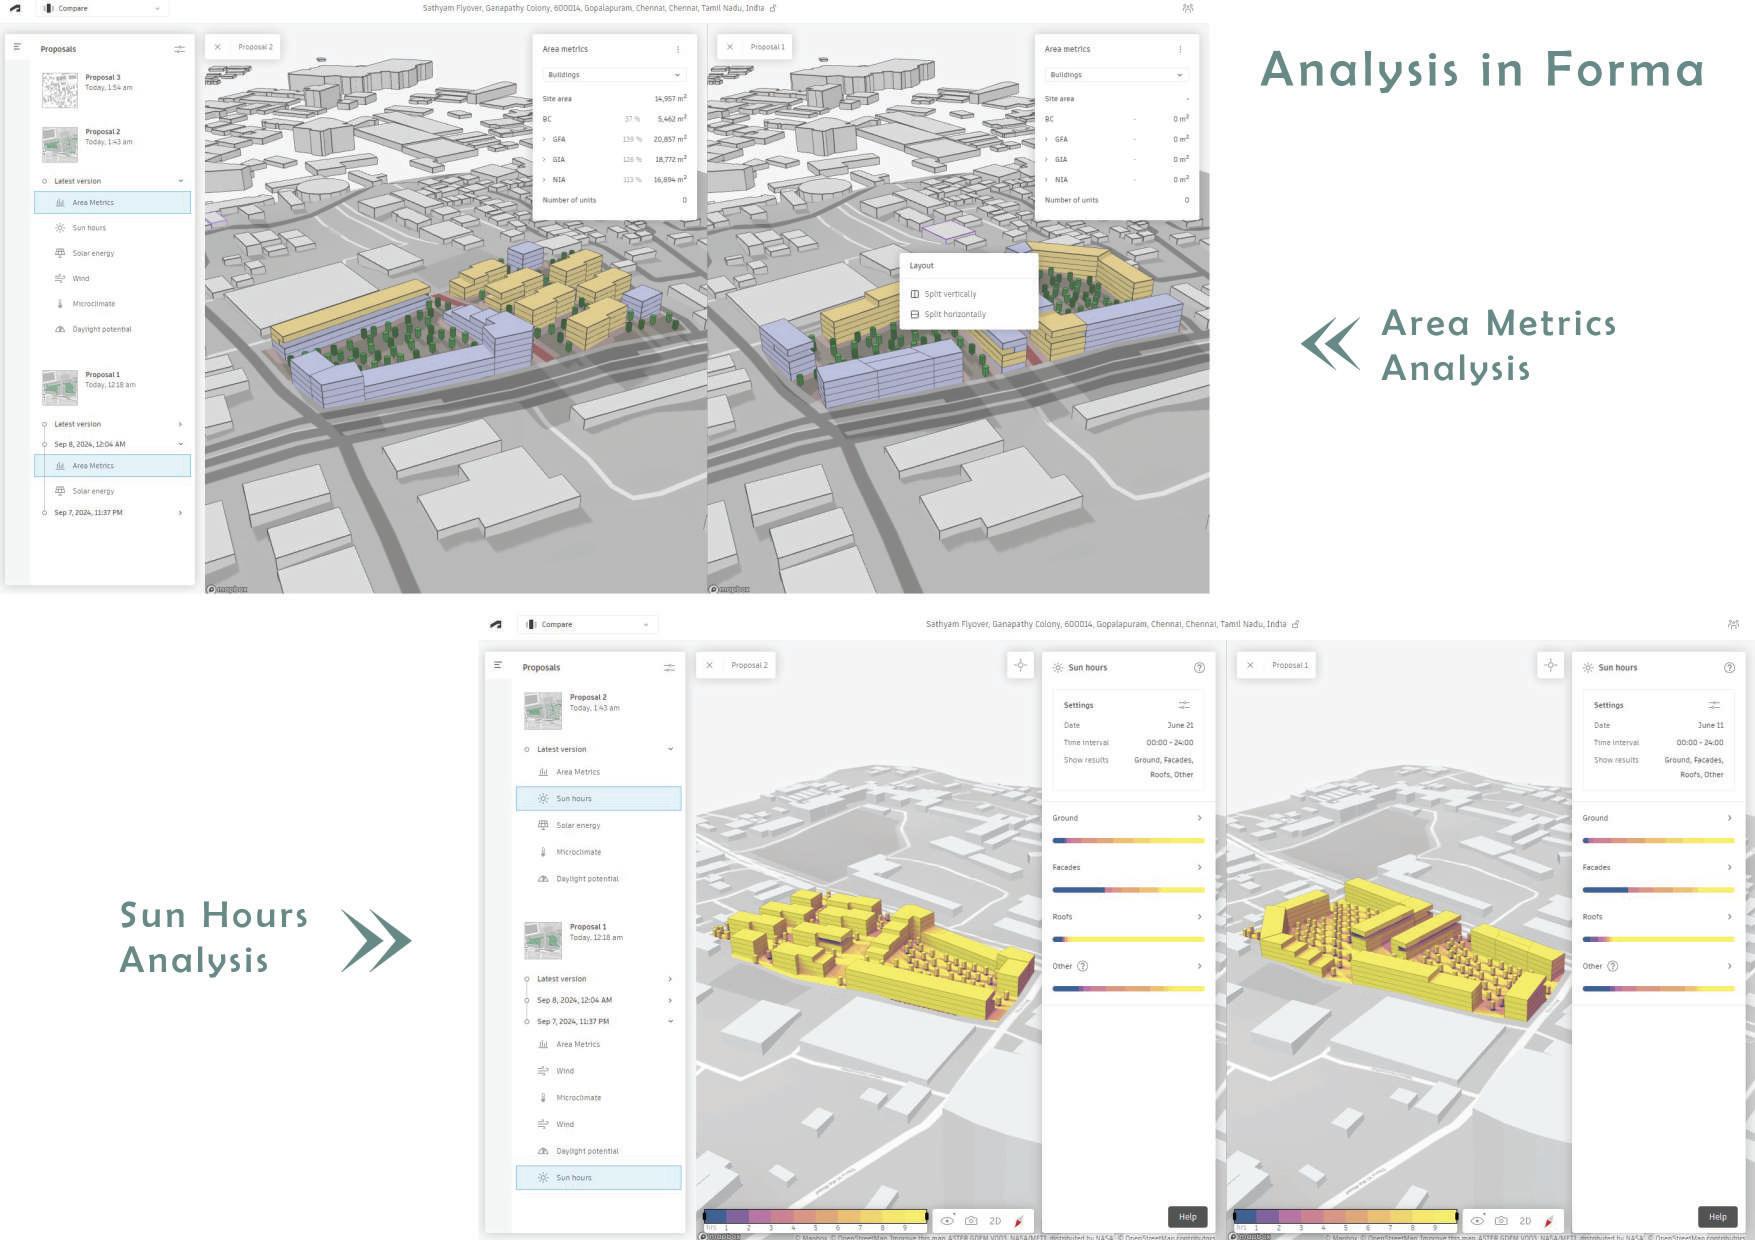
Task: Select Proposal 3 thumbnail
Action: click(x=60, y=90)
